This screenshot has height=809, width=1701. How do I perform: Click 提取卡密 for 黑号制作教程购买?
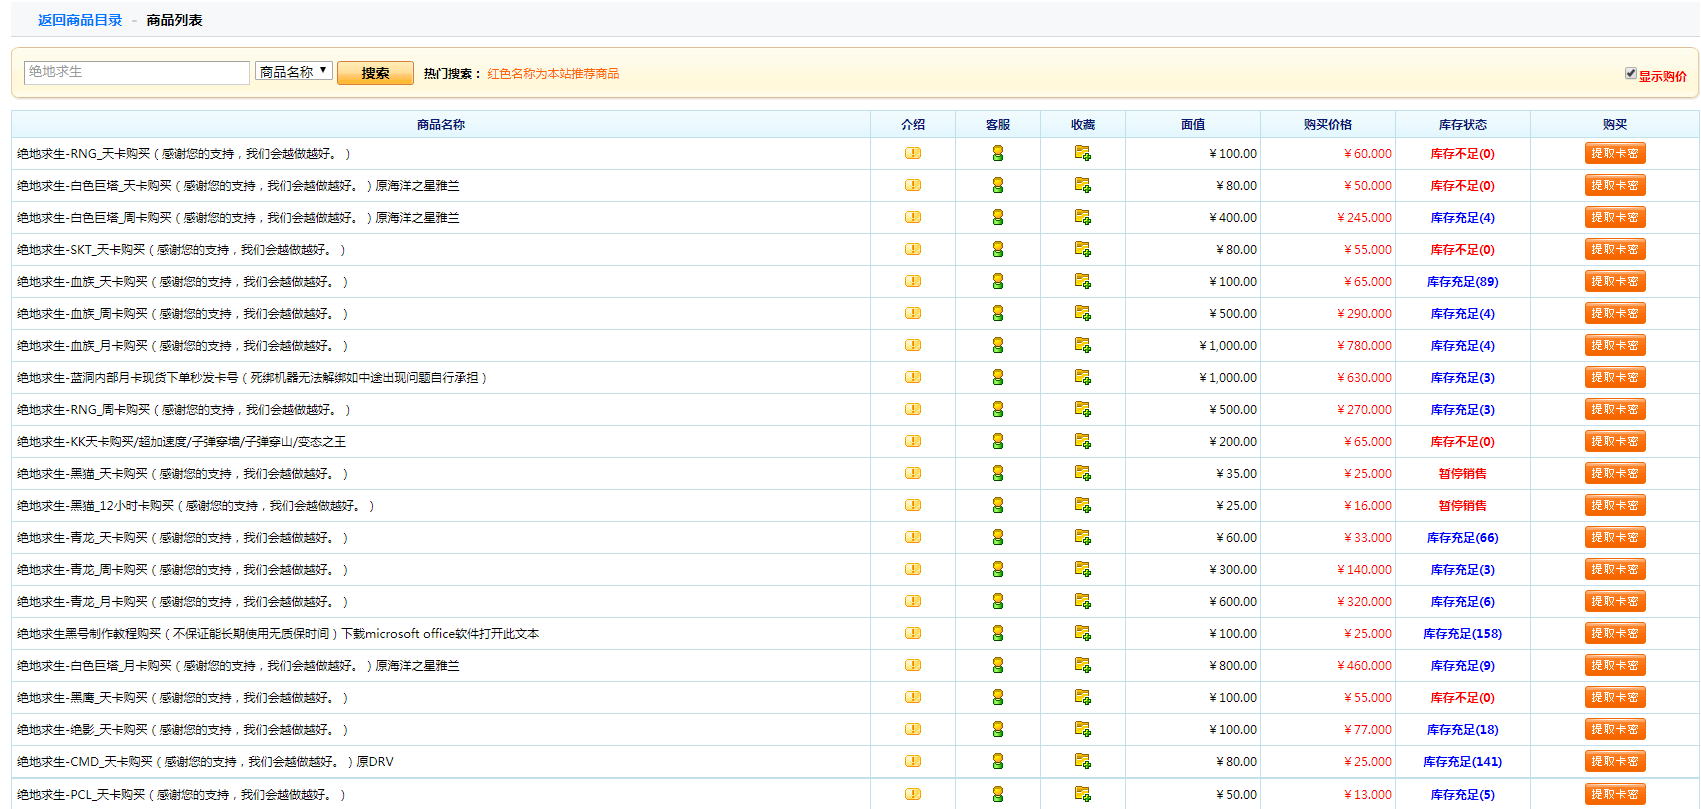coord(1615,633)
